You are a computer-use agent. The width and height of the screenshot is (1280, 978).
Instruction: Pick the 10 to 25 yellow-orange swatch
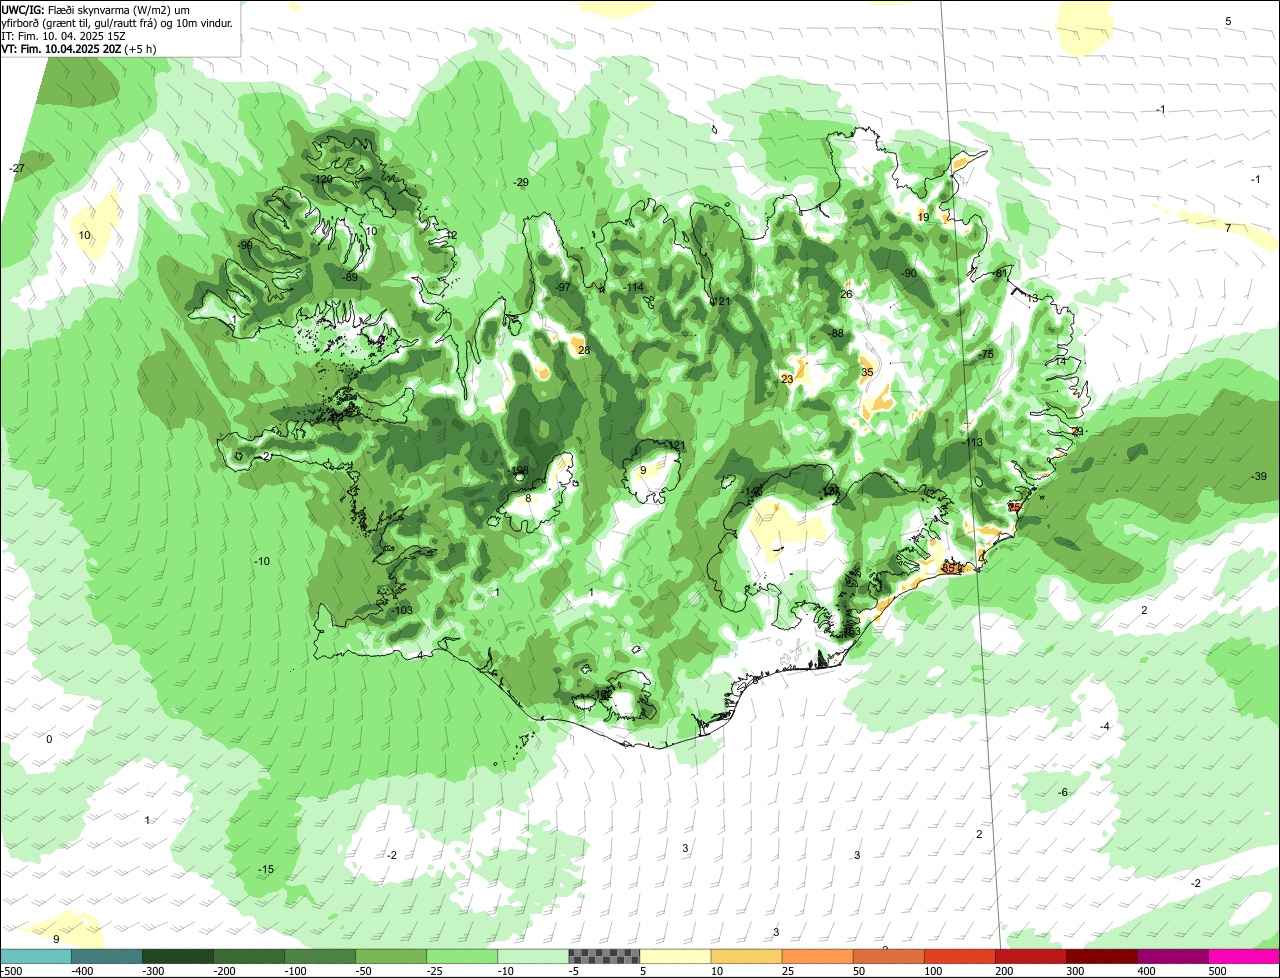[x=746, y=956]
